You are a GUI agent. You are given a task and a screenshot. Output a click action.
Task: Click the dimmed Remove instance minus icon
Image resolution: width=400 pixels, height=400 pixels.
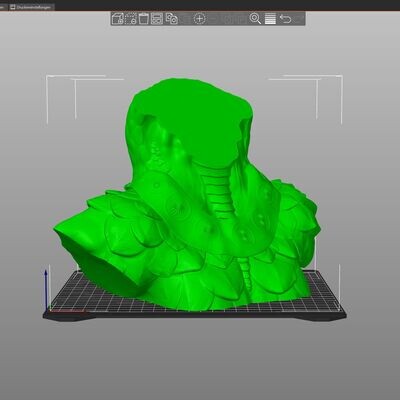click(212, 19)
